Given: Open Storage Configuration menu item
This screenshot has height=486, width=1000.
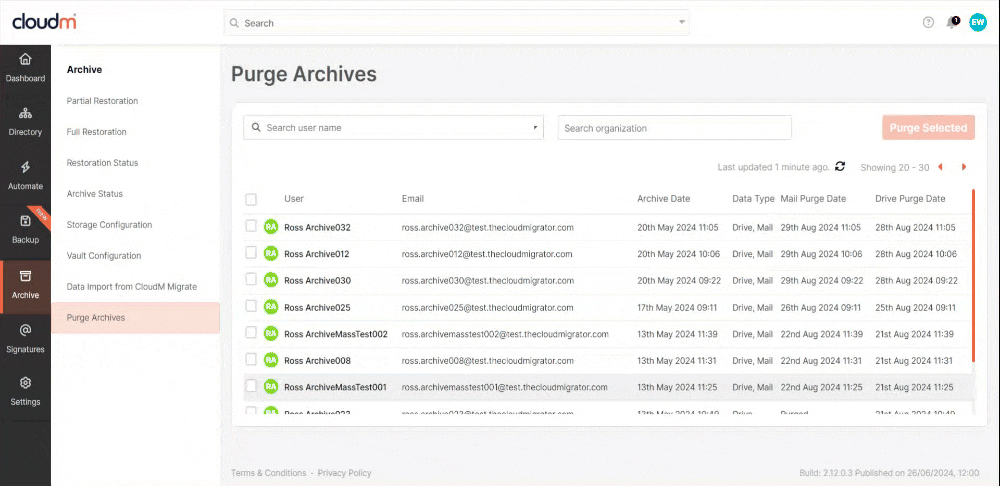Looking at the screenshot, I should pos(109,225).
